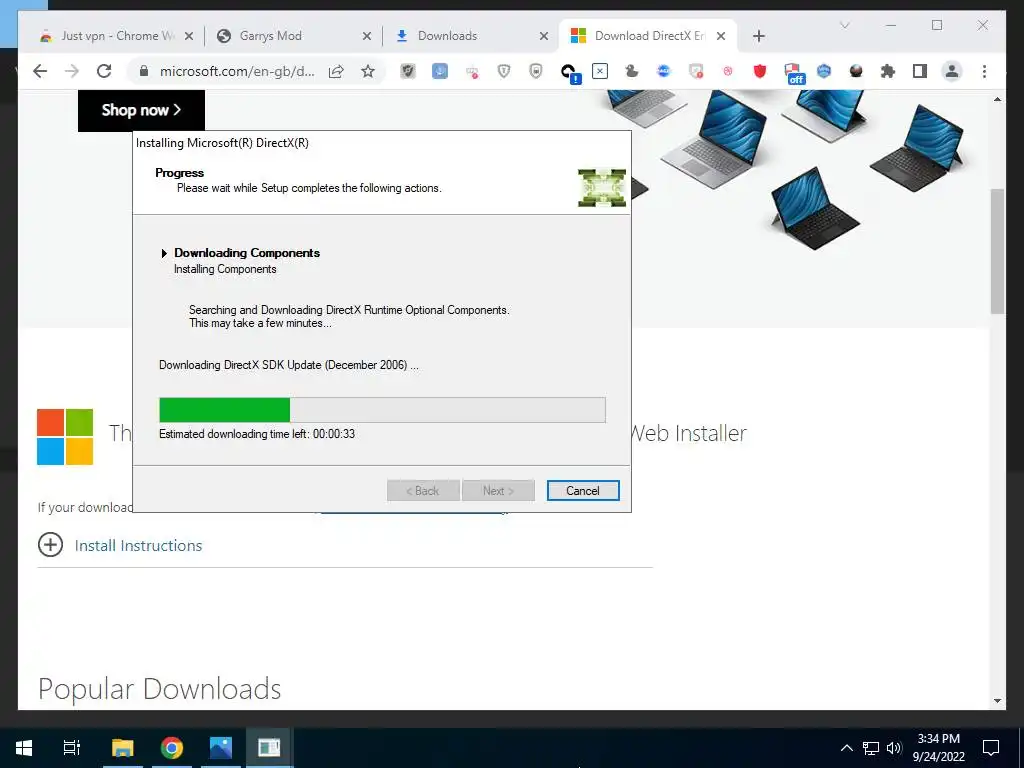This screenshot has width=1024, height=768.
Task: Share this page from address bar
Action: click(x=336, y=71)
